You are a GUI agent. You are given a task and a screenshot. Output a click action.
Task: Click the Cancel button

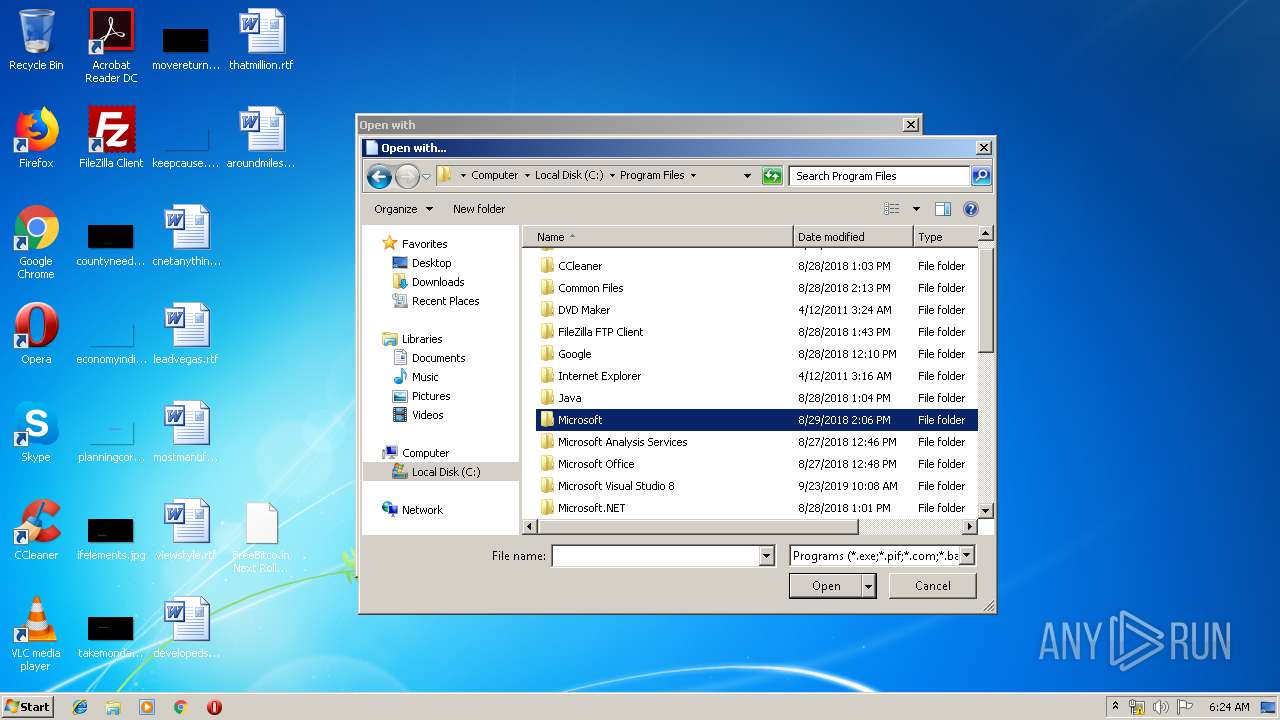coord(932,586)
